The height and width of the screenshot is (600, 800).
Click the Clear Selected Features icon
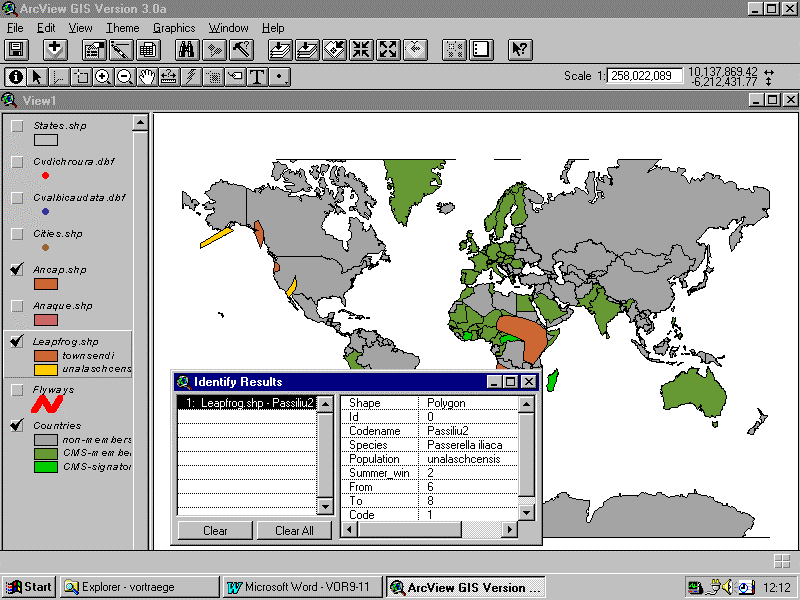click(x=481, y=49)
